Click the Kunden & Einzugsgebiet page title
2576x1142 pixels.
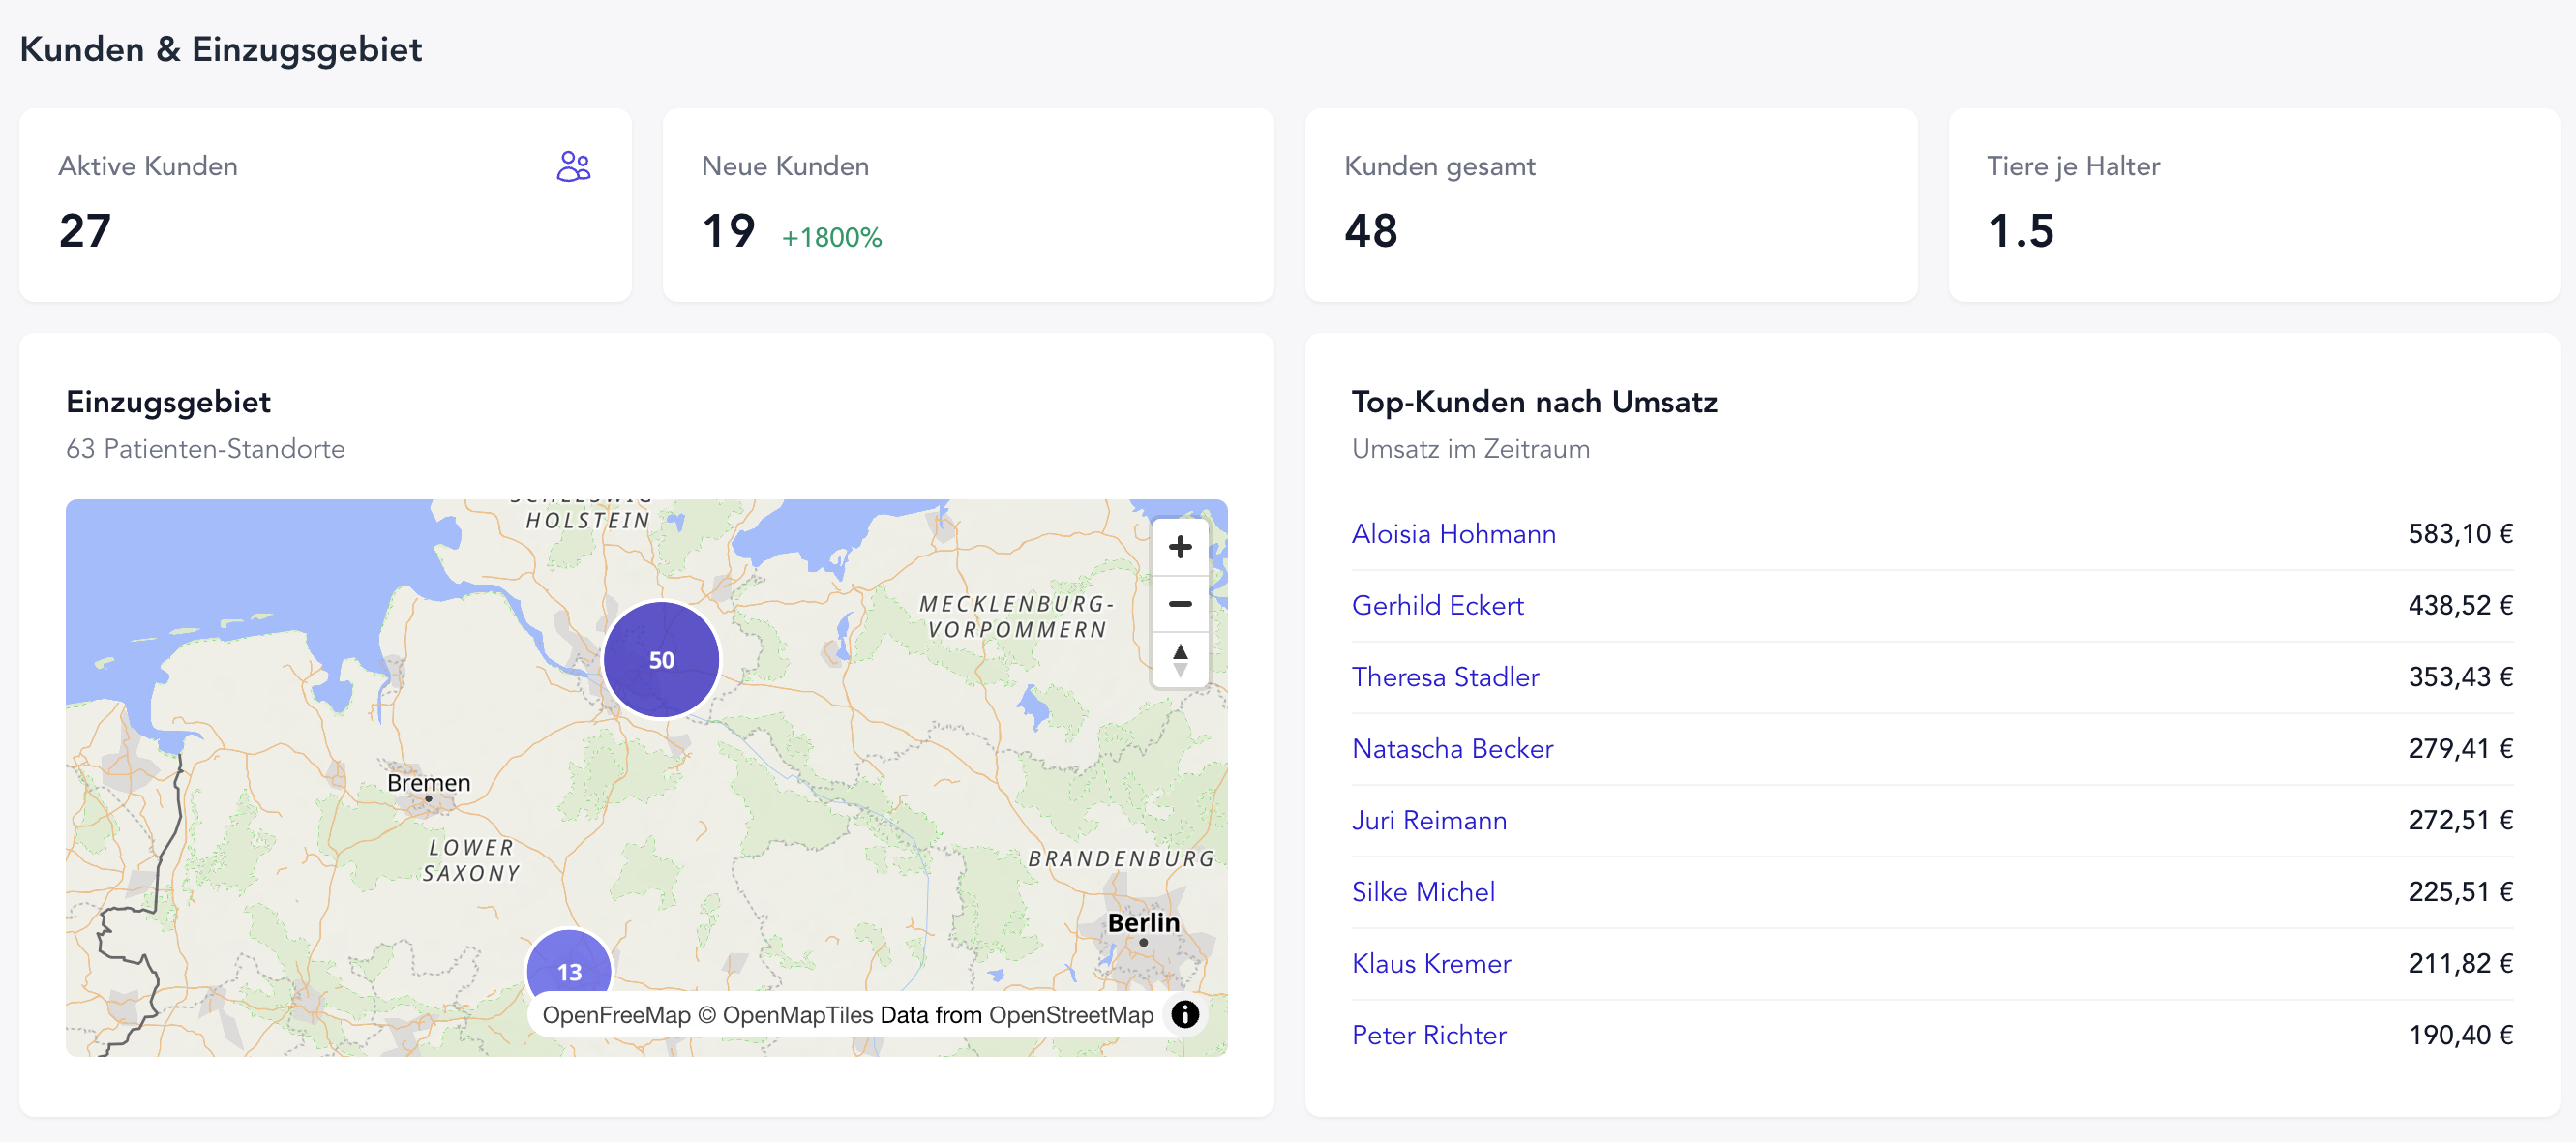[x=221, y=49]
